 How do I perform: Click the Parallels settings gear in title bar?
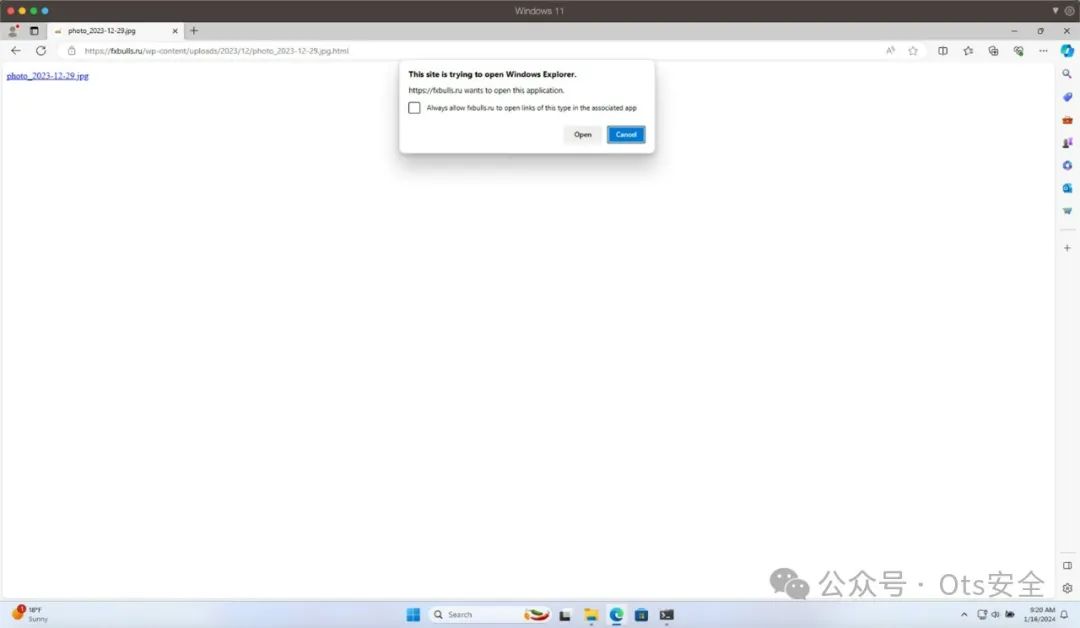point(1070,10)
